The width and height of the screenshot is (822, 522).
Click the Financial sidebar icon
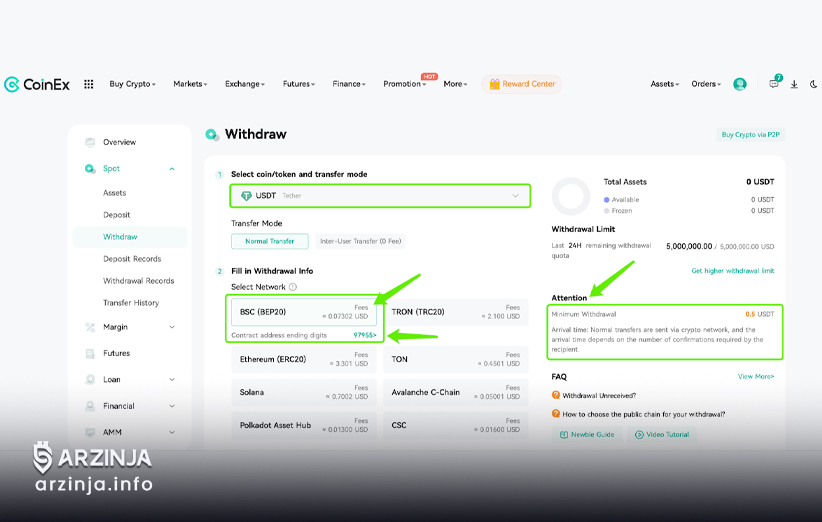(x=90, y=406)
